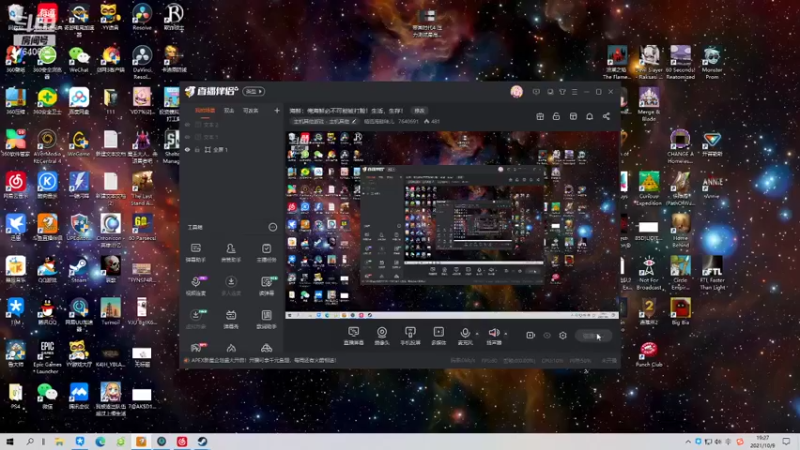This screenshot has width=800, height=450.
Task: Open the user avatar profile
Action: 516,92
